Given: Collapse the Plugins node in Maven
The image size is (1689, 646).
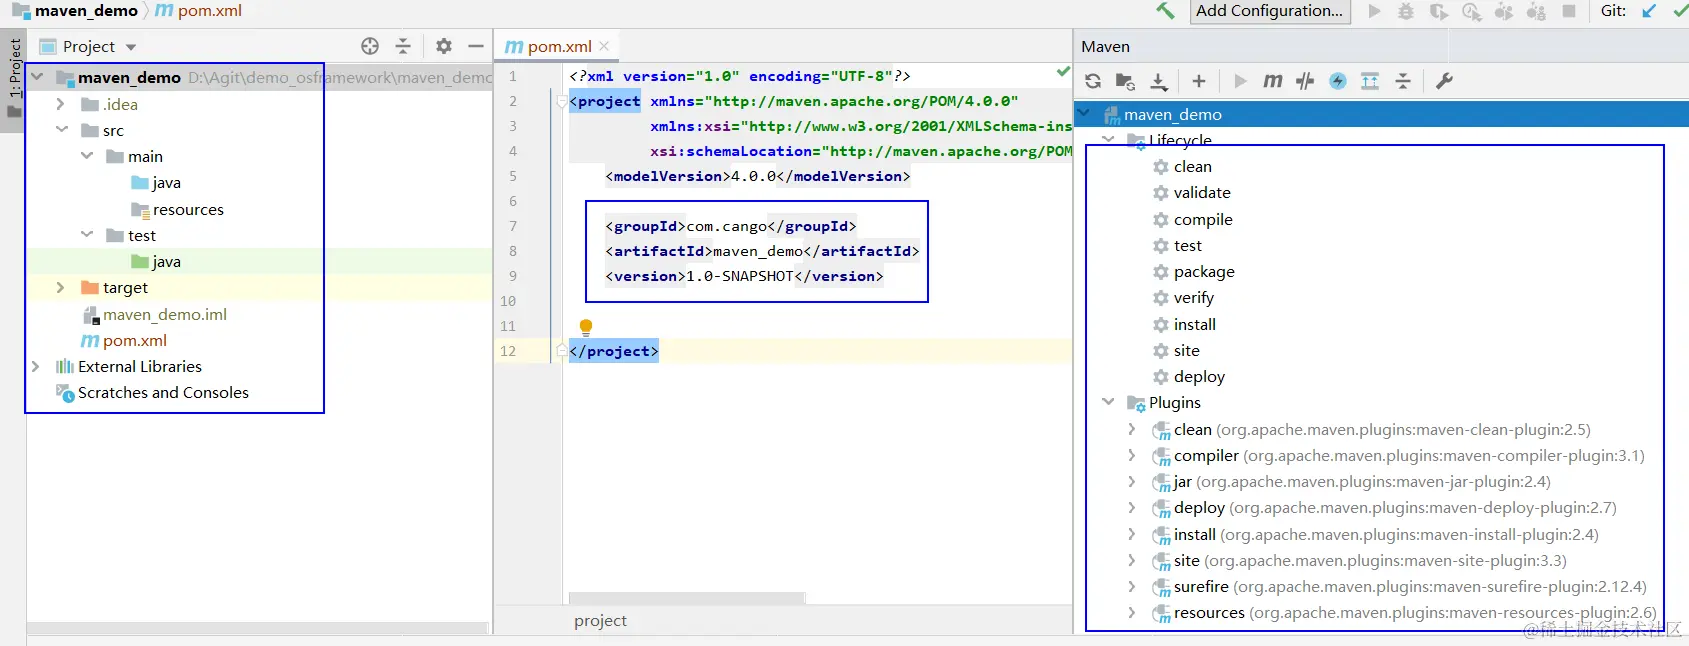Looking at the screenshot, I should 1108,402.
